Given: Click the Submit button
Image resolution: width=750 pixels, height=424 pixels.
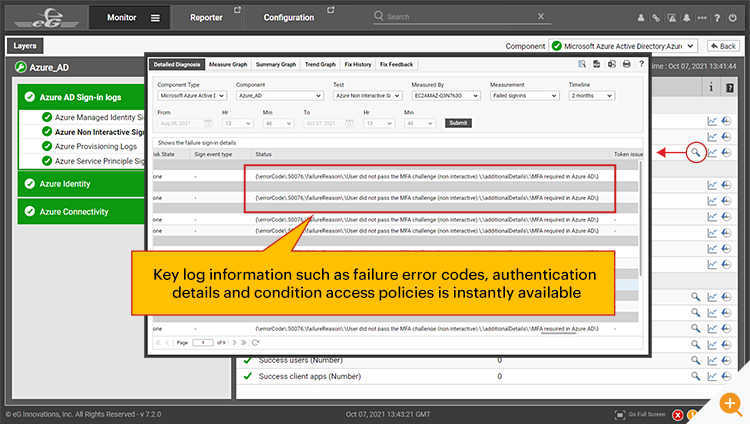Looking at the screenshot, I should [458, 123].
